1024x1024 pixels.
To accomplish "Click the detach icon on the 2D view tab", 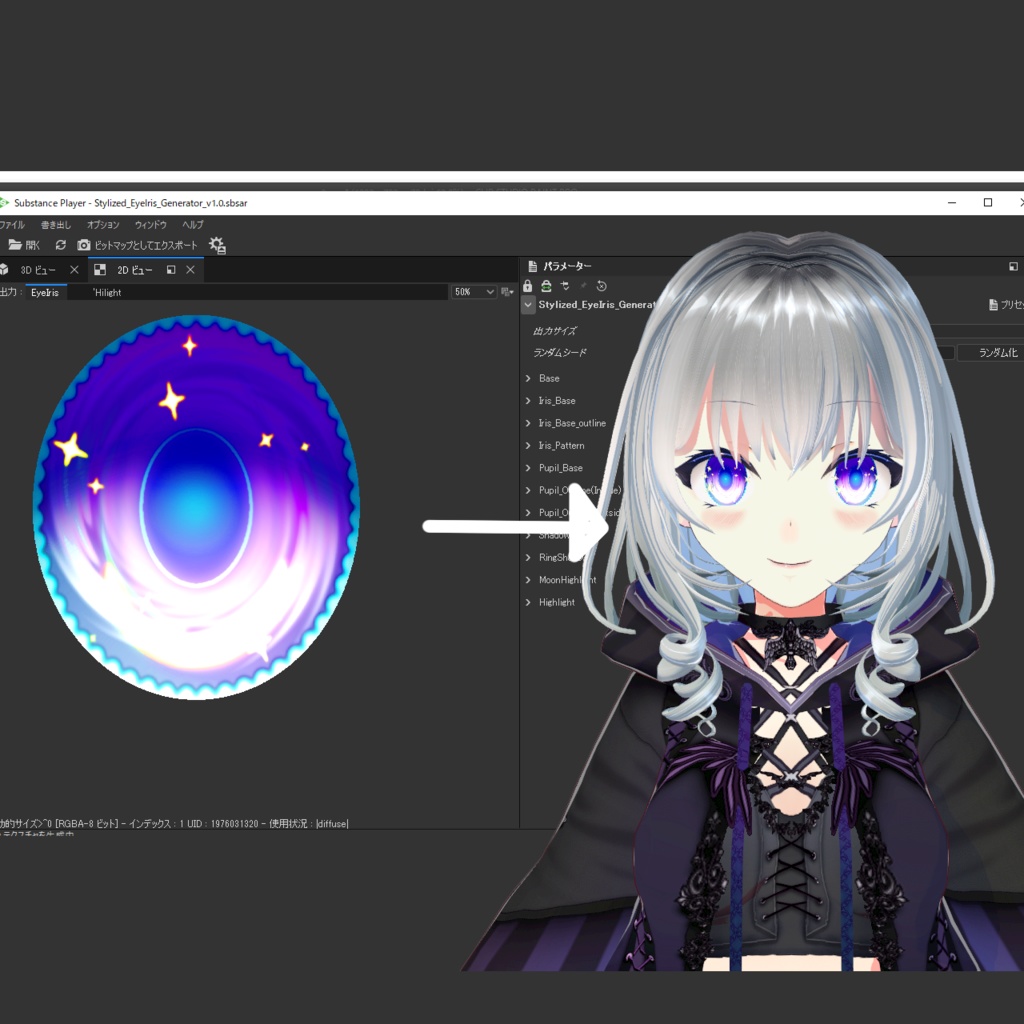I will coord(171,270).
